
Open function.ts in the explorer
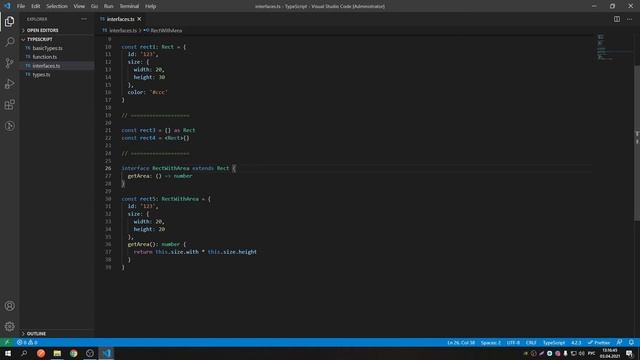tap(44, 57)
